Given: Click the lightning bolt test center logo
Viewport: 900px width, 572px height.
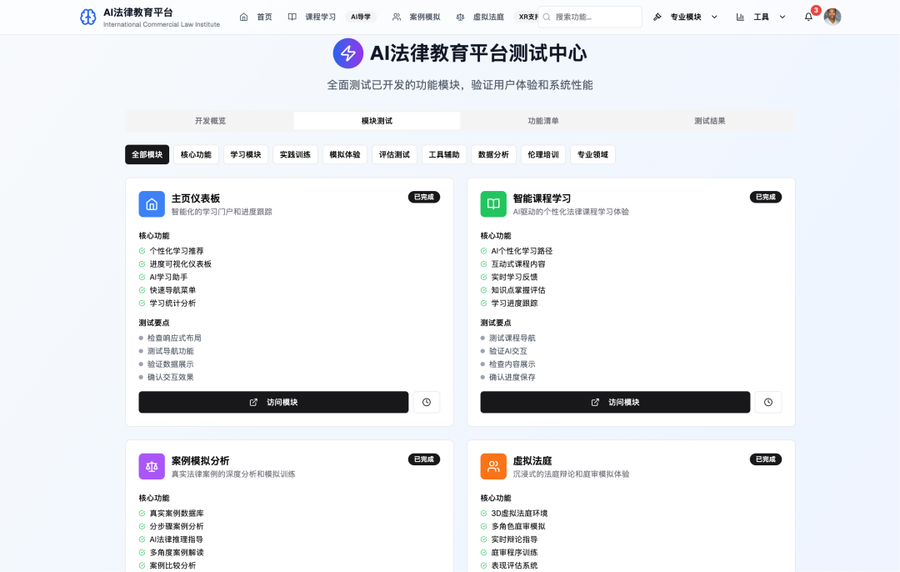Looking at the screenshot, I should tap(348, 53).
